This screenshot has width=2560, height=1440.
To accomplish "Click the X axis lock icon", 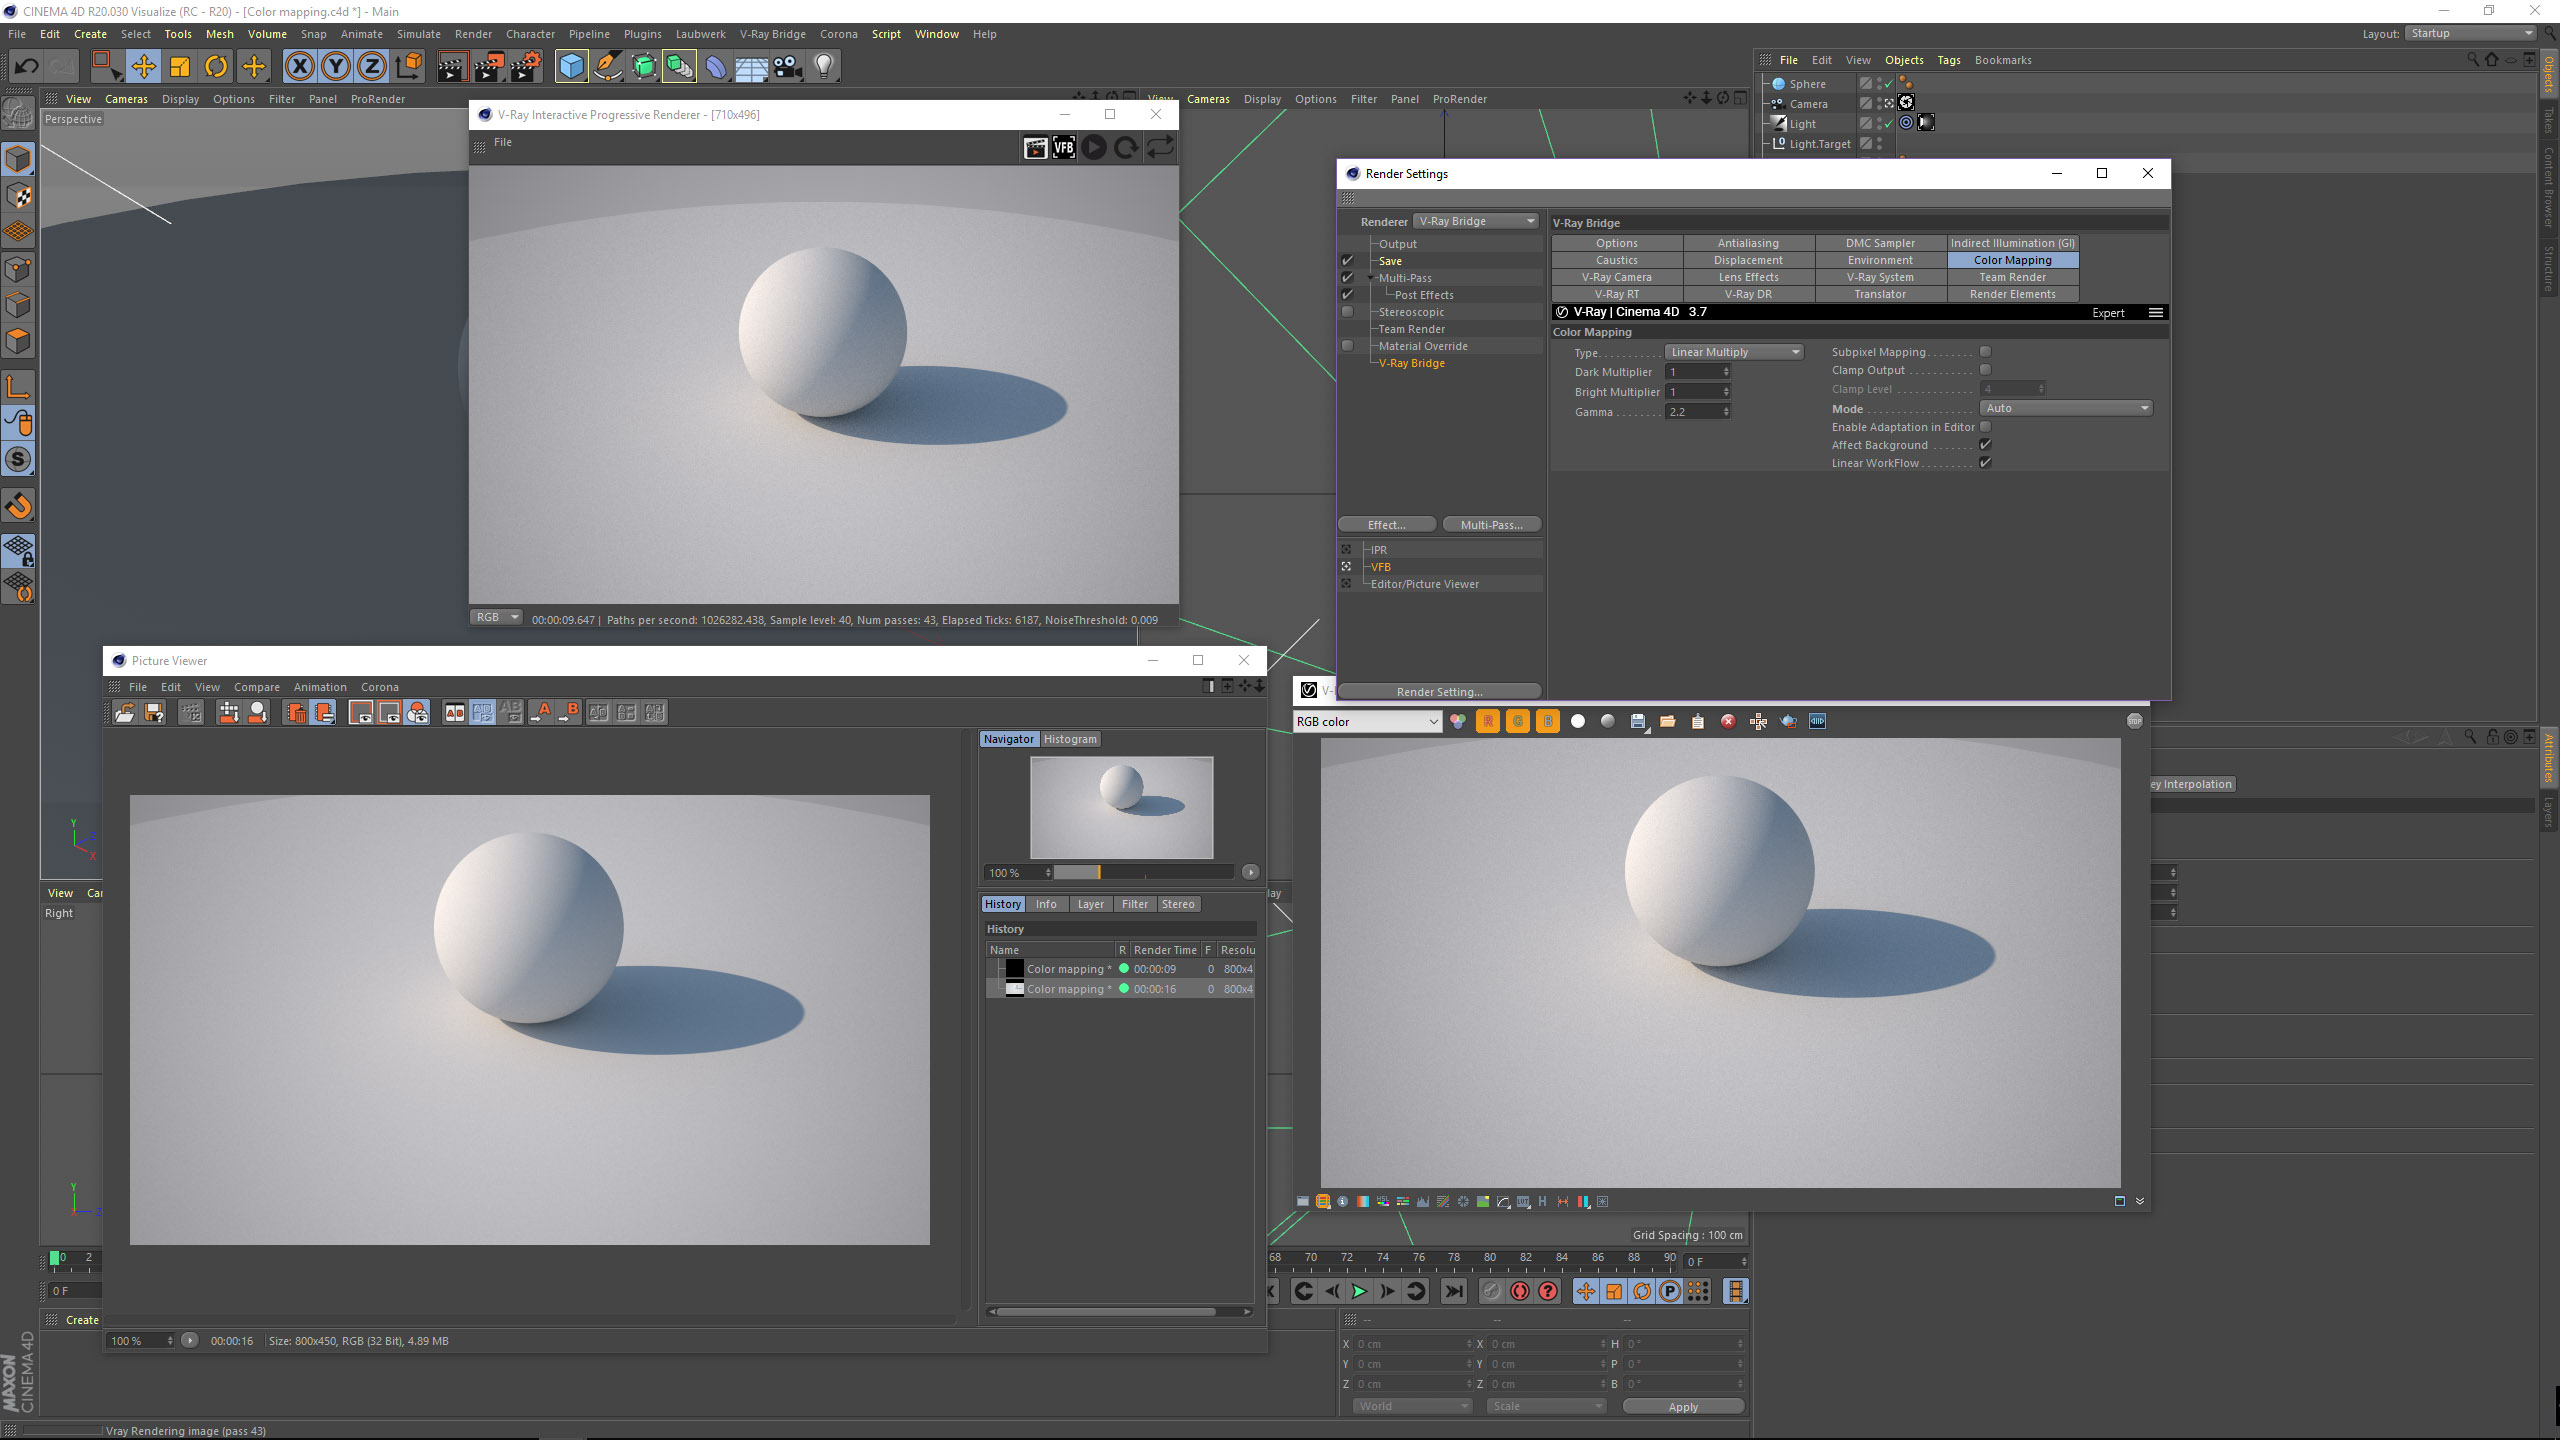I will (x=299, y=67).
